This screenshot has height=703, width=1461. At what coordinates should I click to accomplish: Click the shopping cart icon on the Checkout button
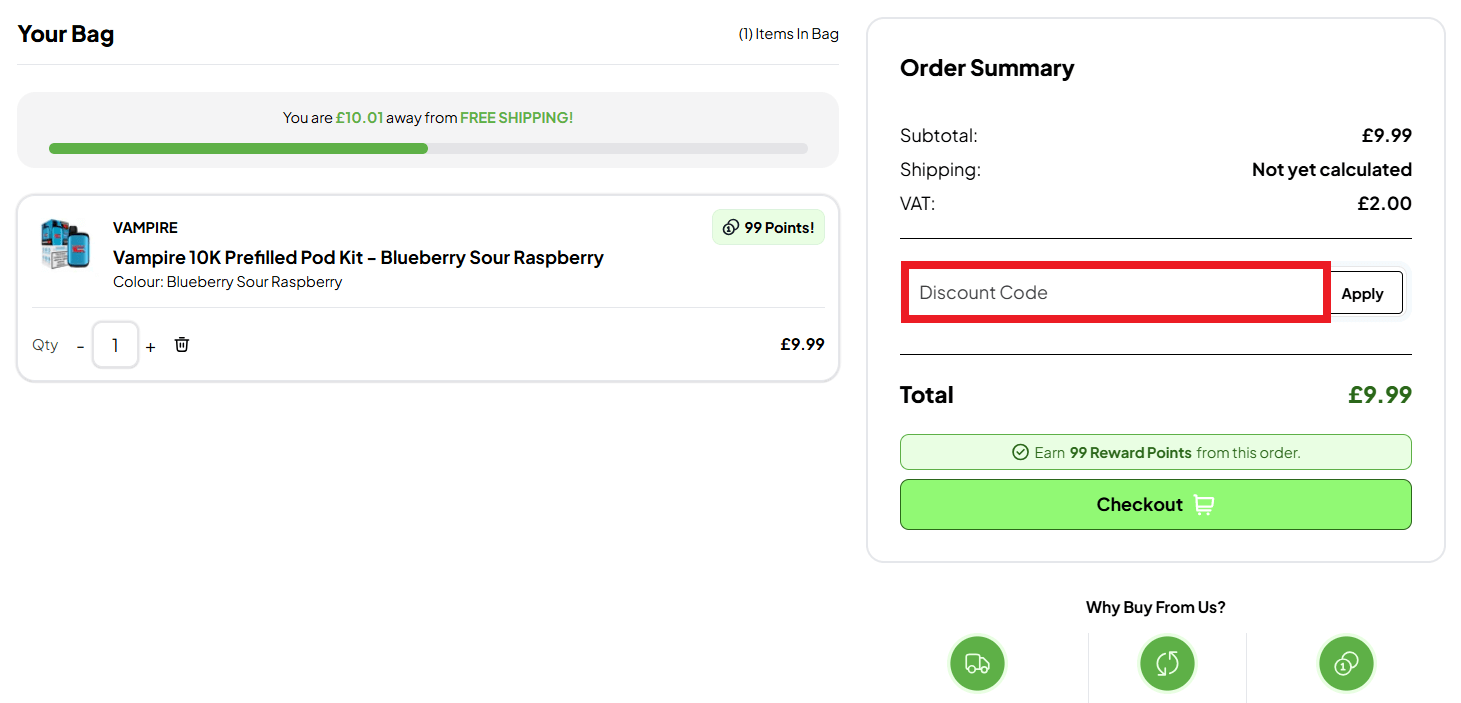1203,504
